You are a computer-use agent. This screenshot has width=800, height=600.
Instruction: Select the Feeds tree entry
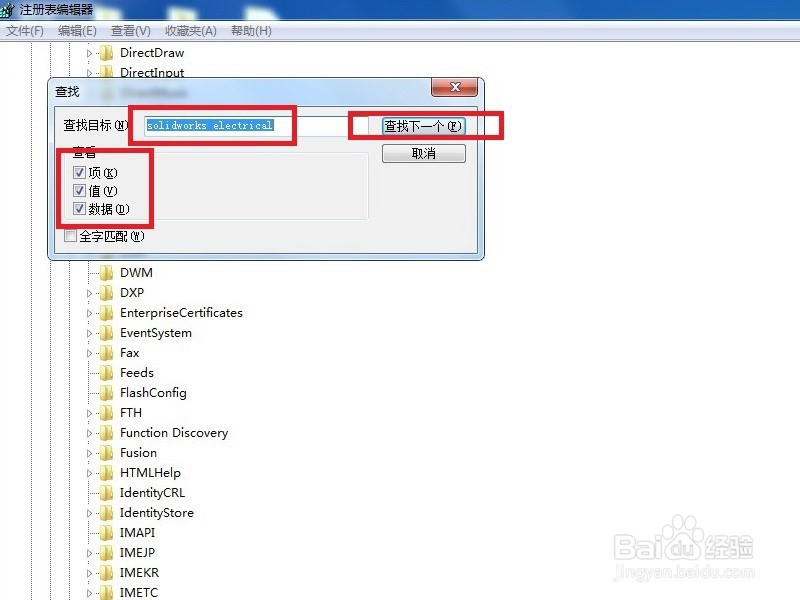[x=137, y=373]
